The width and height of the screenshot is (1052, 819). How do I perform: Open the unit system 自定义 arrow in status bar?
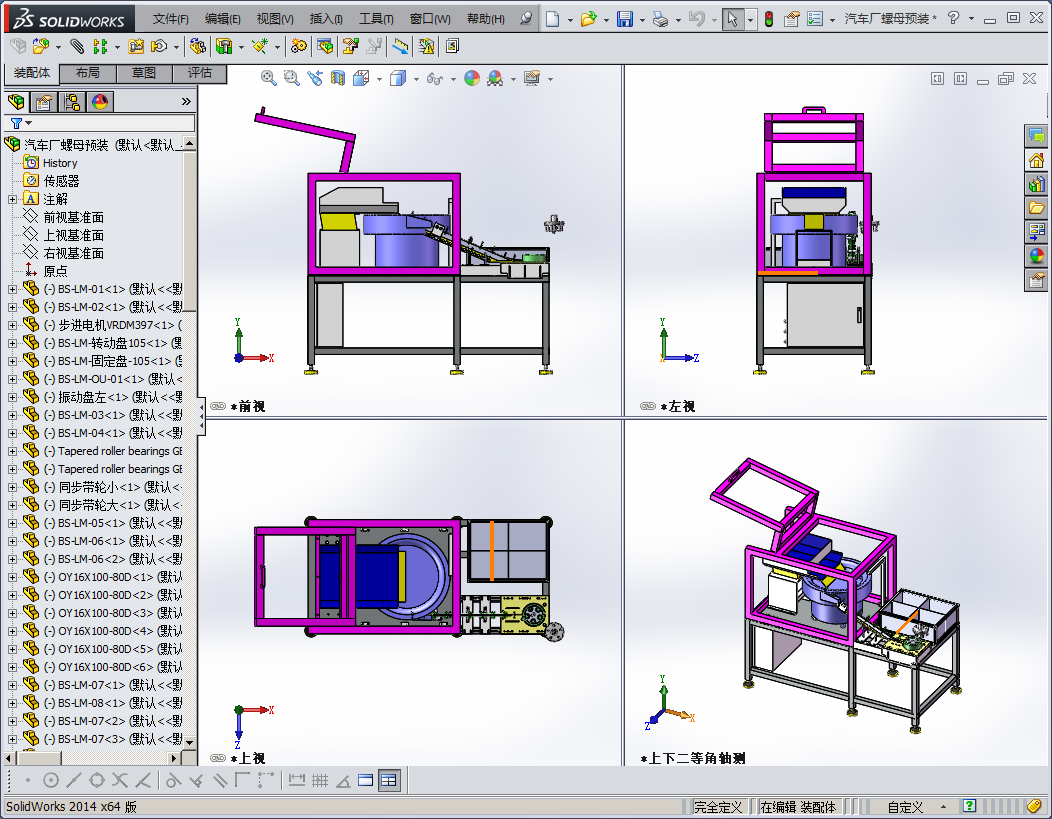point(943,807)
